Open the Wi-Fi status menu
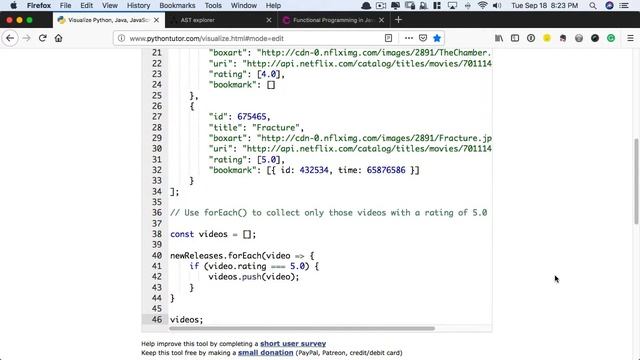Screen dimensions: 640x360 pos(482,6)
